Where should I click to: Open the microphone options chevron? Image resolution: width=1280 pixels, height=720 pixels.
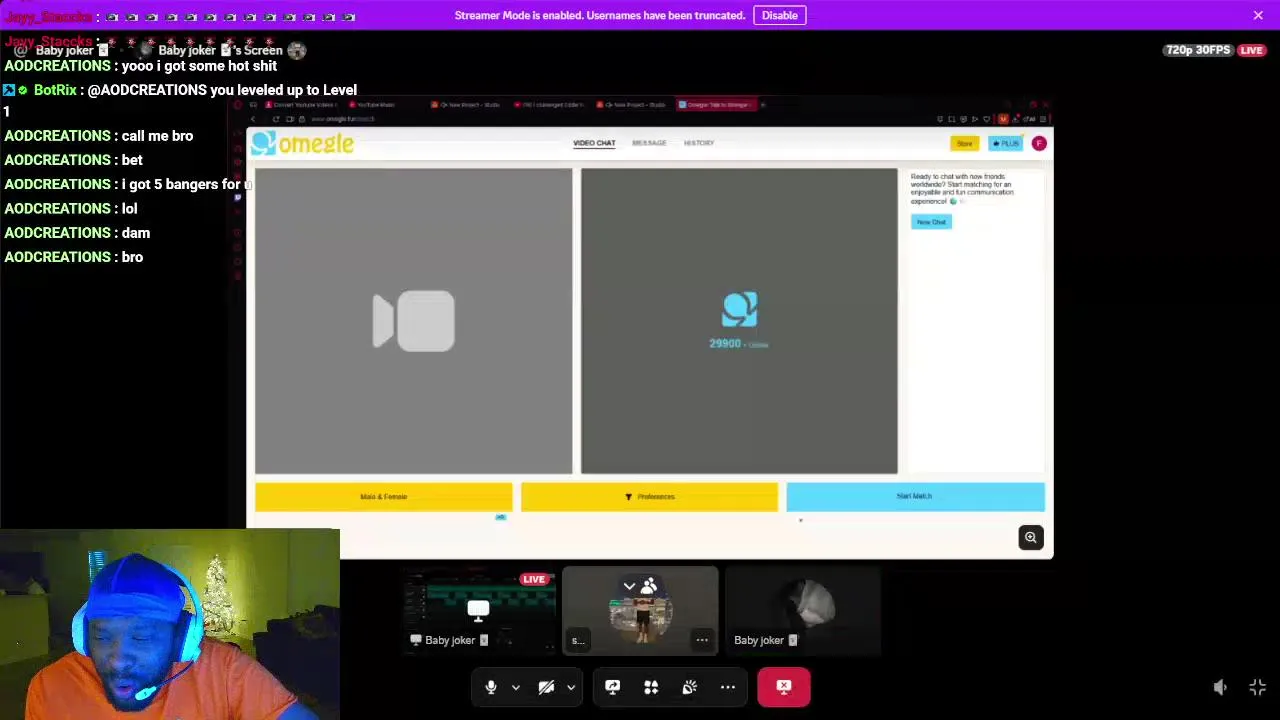click(x=515, y=687)
